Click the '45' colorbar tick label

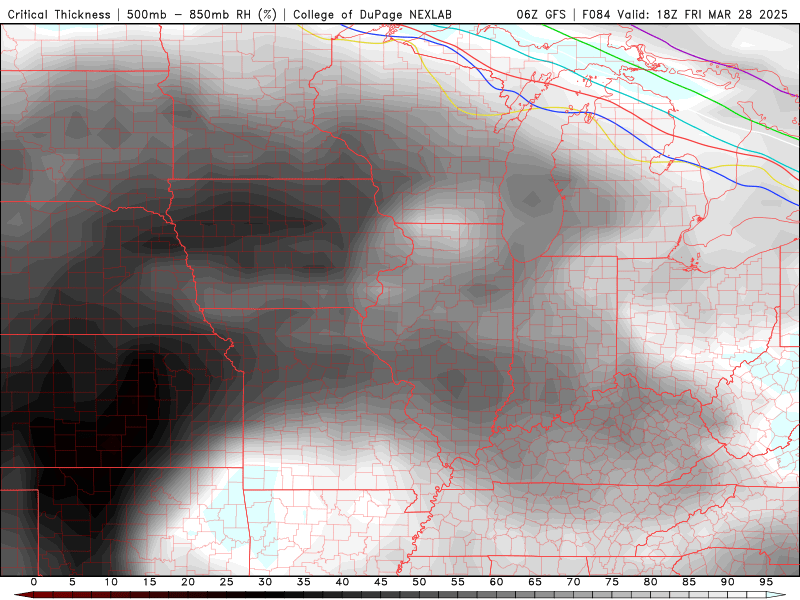pos(381,582)
